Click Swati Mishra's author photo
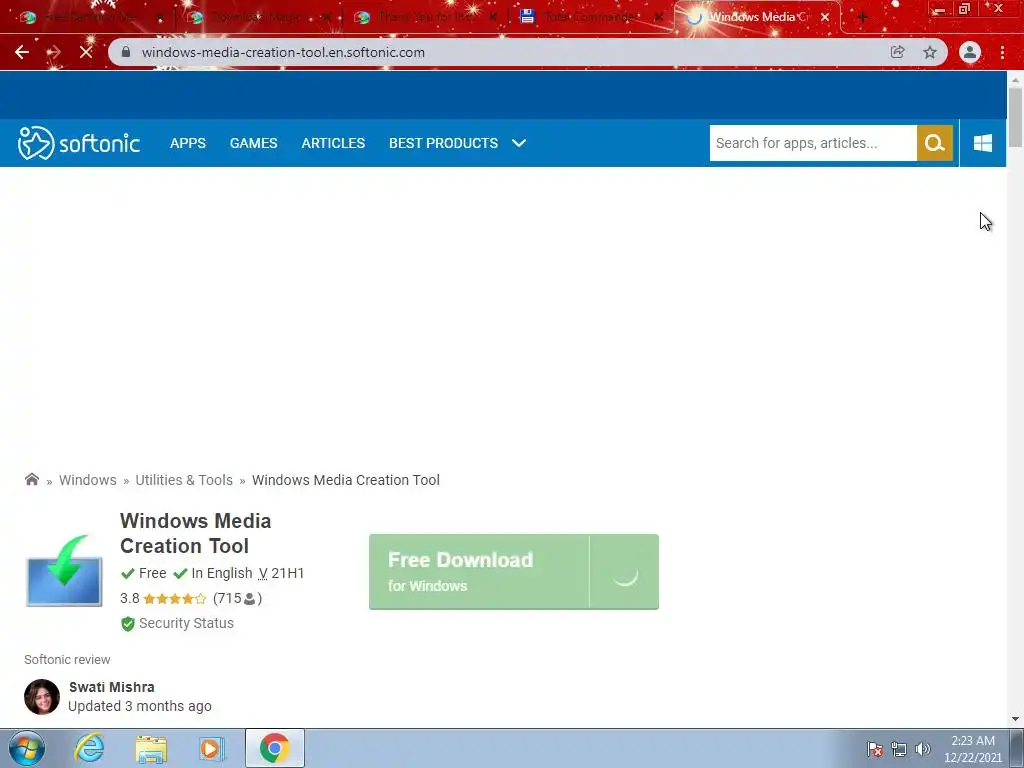Viewport: 1024px width, 768px height. coord(42,697)
